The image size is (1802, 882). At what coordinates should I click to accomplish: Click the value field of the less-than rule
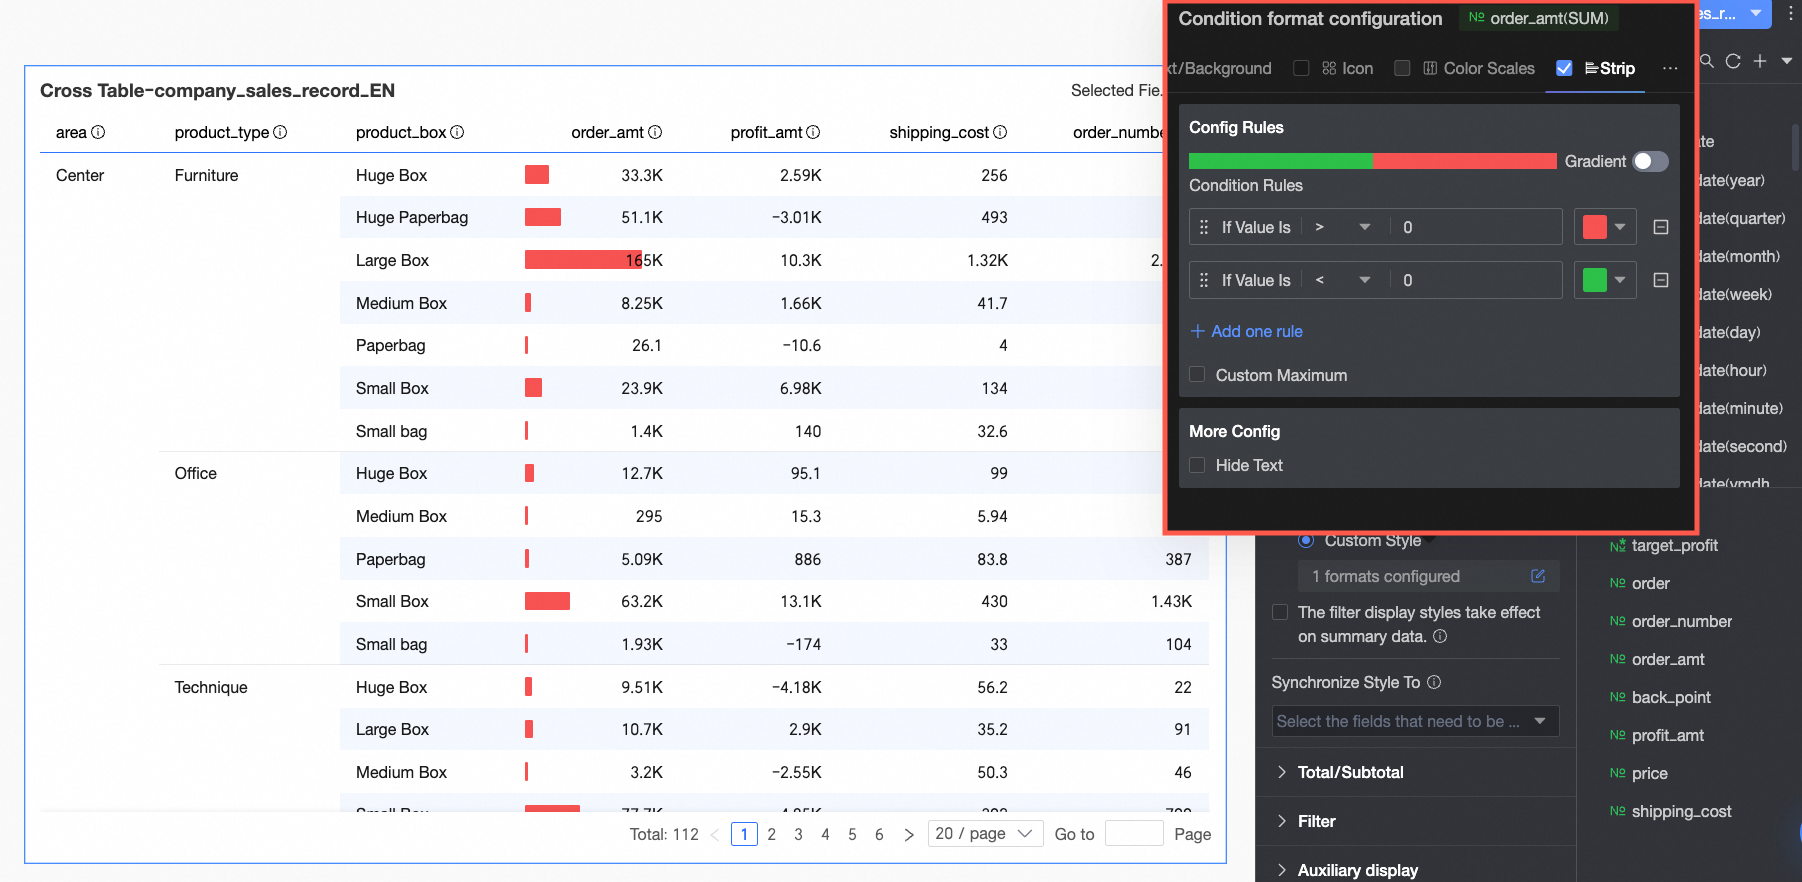pyautogui.click(x=1476, y=280)
